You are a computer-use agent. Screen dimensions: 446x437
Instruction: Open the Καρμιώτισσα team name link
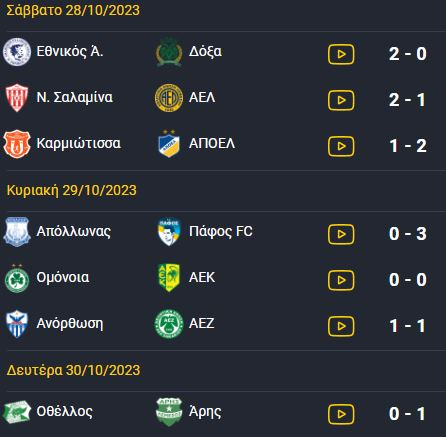79,143
